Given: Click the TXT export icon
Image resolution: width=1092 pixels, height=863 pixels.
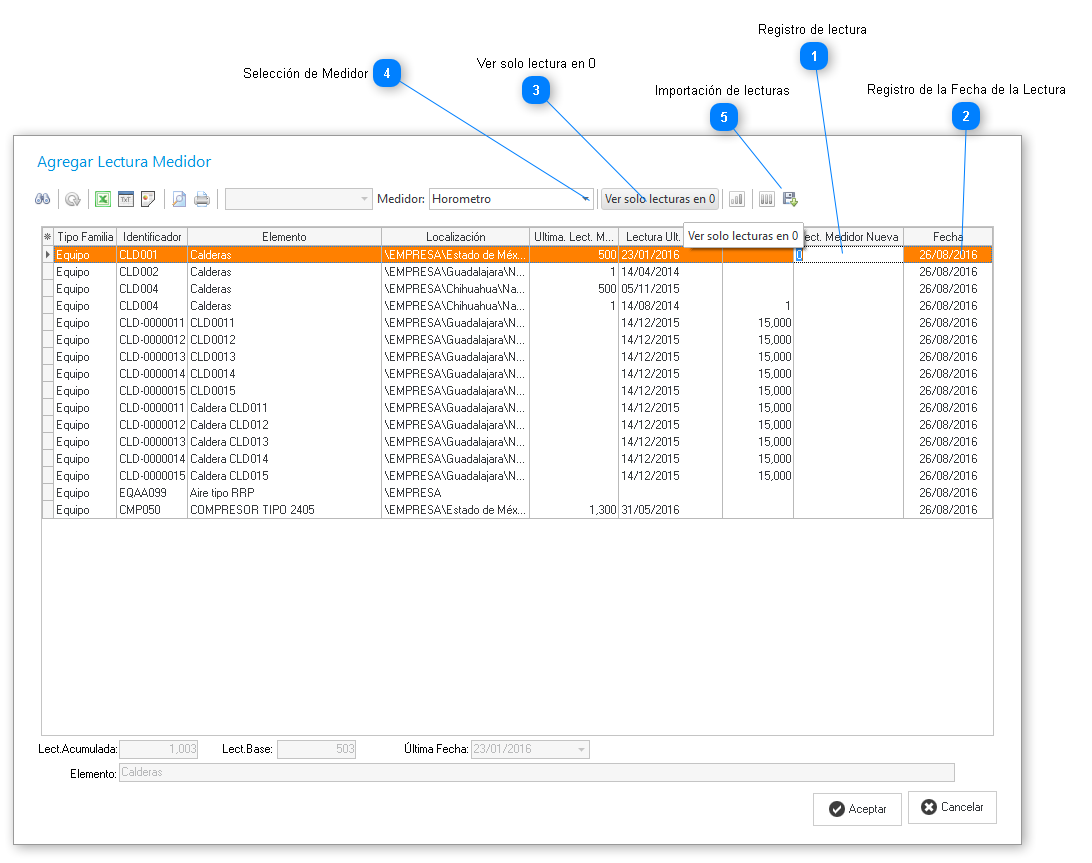Looking at the screenshot, I should pos(126,199).
